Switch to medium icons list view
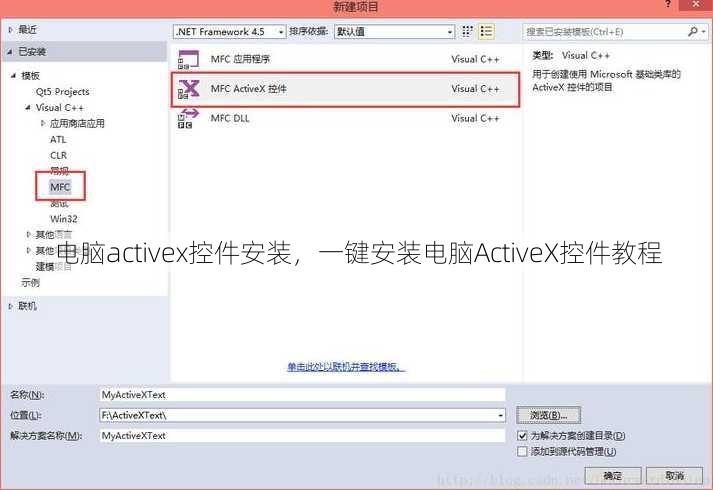Screen dimensions: 713x490 click(486, 31)
